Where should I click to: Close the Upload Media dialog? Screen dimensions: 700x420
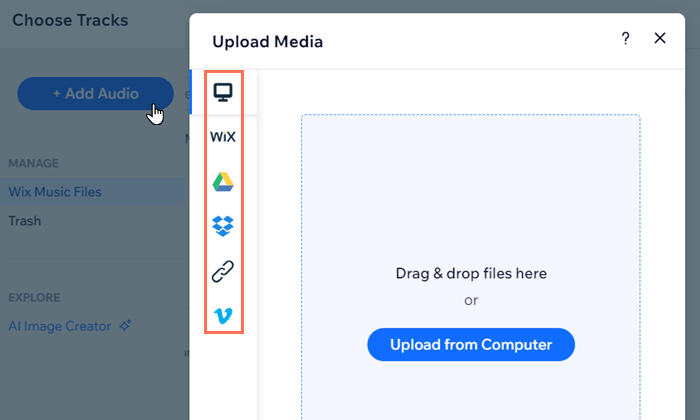tap(660, 38)
